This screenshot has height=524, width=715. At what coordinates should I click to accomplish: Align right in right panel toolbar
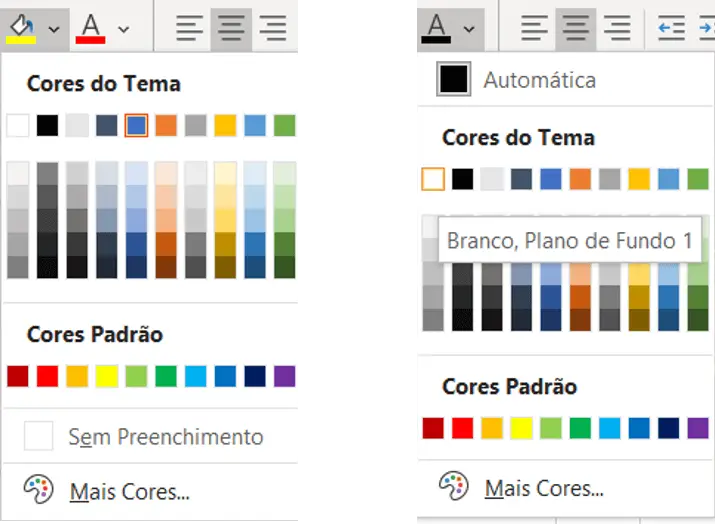pos(617,28)
